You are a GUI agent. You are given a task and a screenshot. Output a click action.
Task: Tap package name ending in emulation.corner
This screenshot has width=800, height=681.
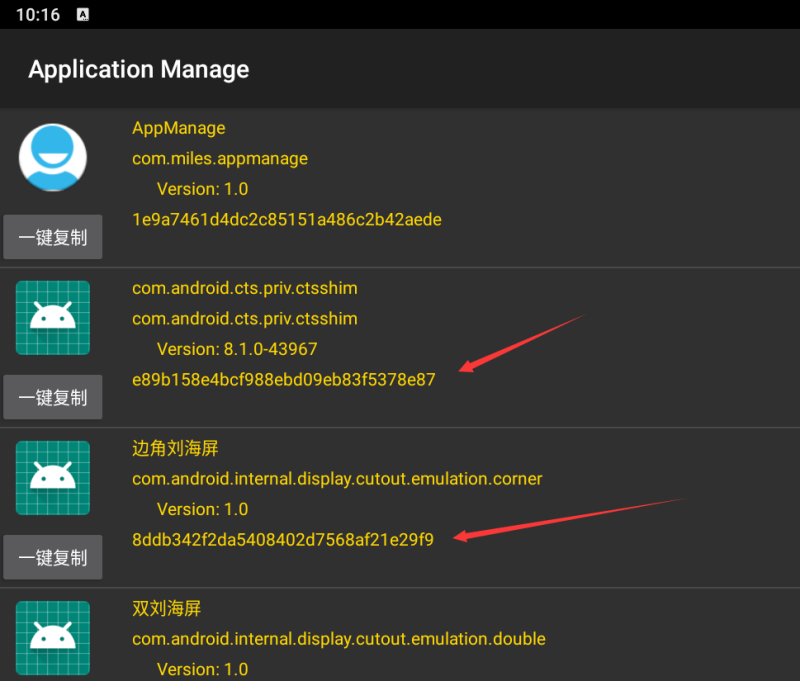(337, 478)
